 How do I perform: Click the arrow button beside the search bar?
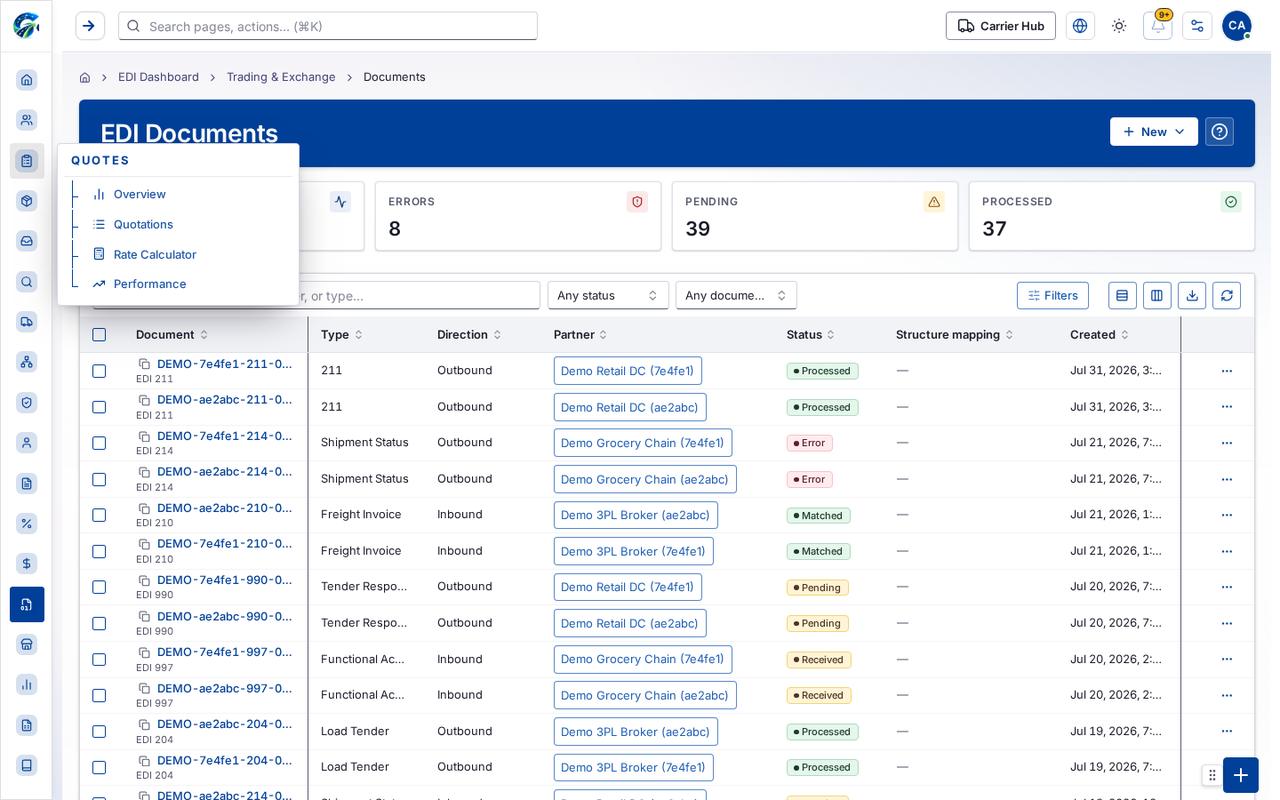pos(90,26)
